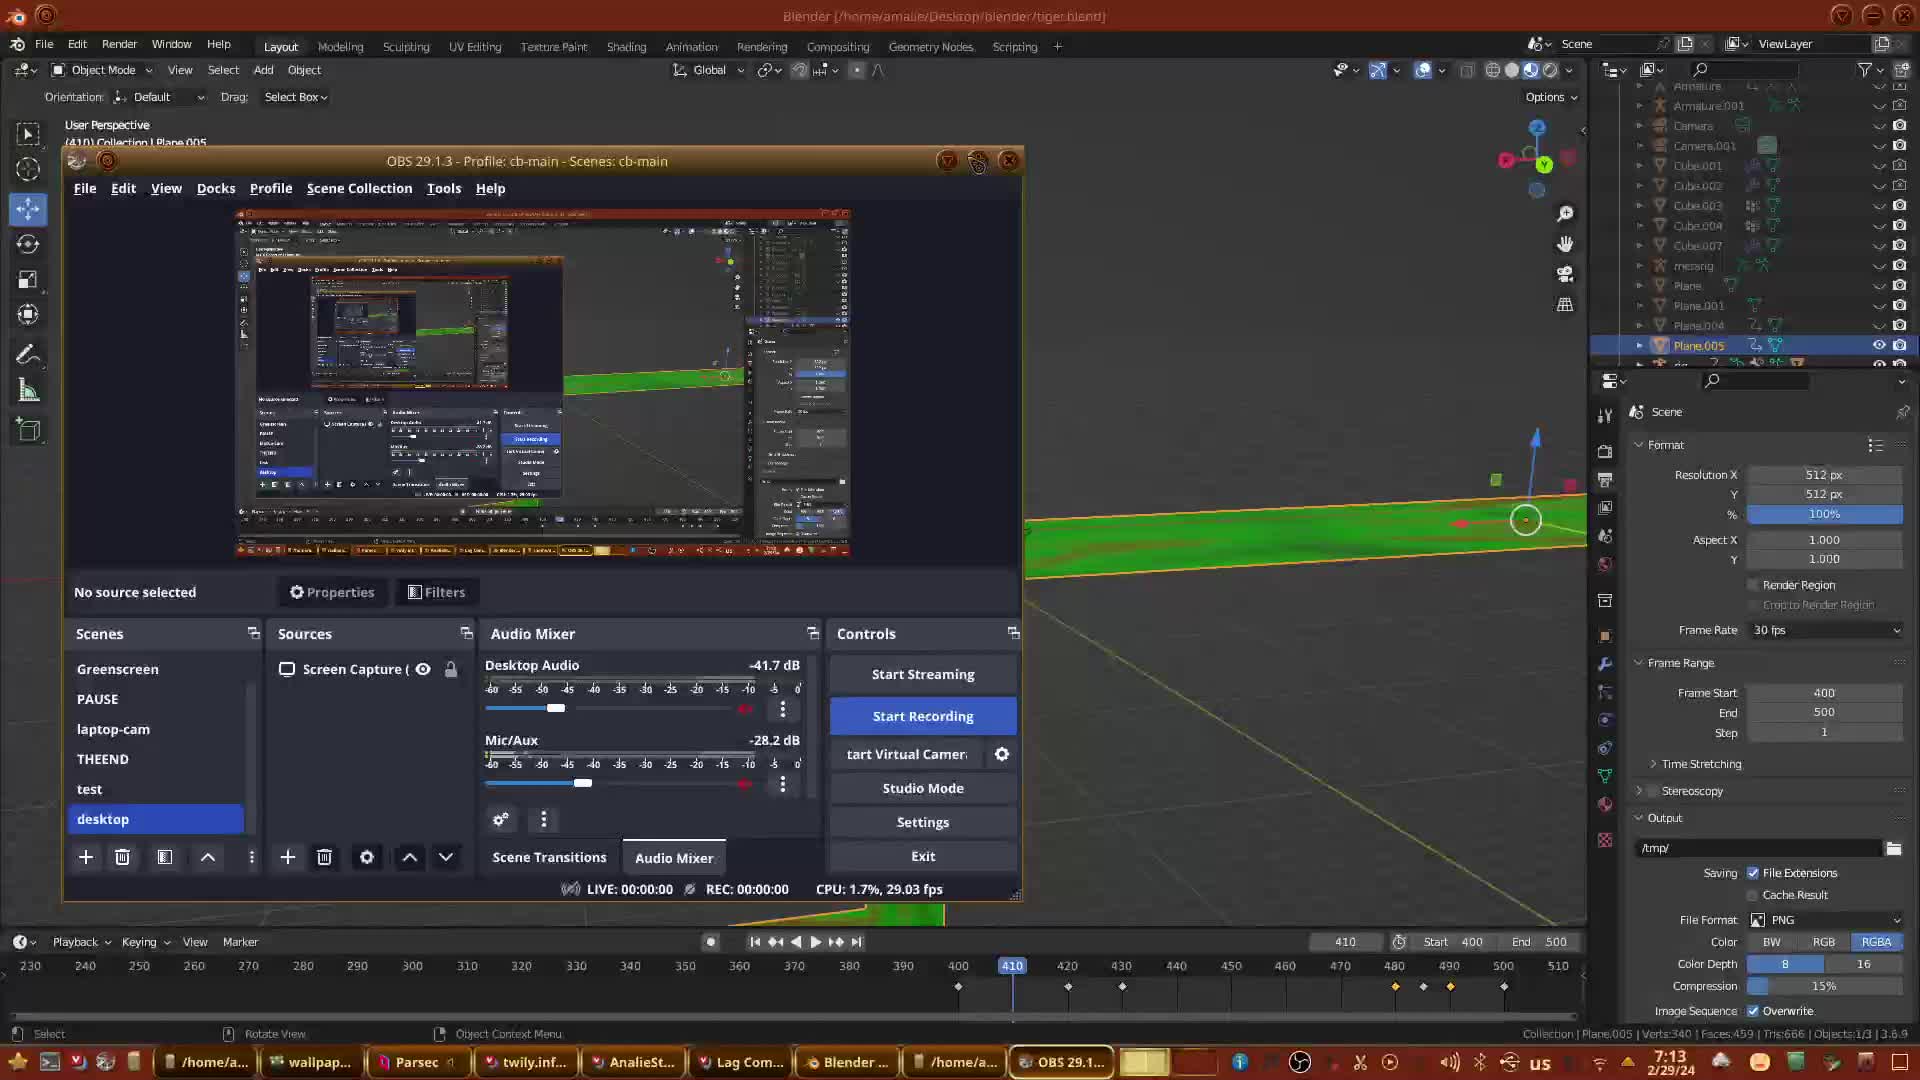Open the Scene Collection menu in OBS
Screen dimensions: 1920x1080
[x=359, y=188]
